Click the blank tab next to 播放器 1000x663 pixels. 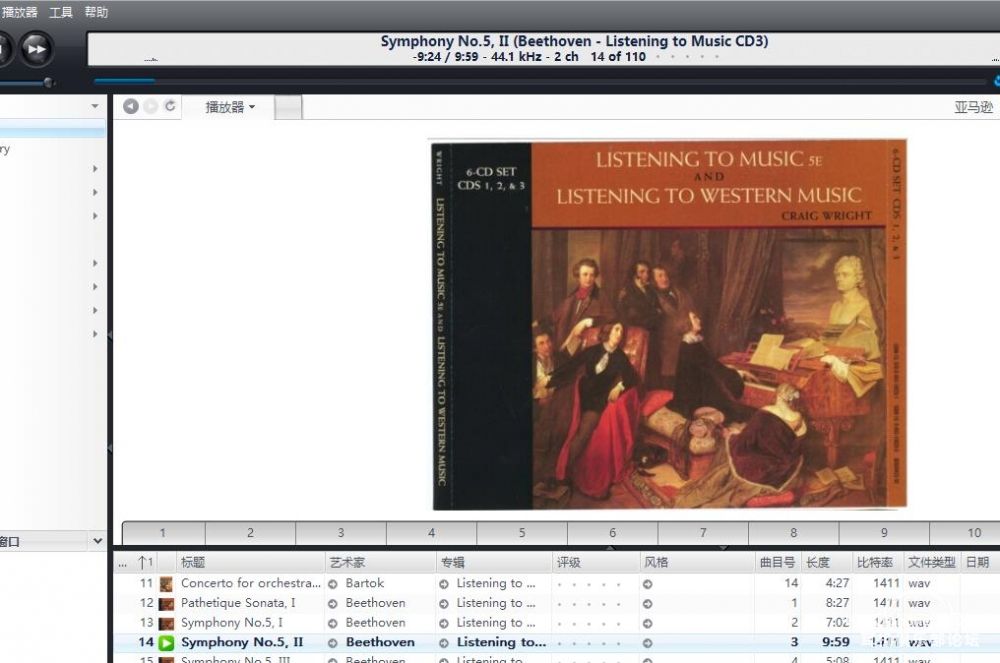coord(288,107)
